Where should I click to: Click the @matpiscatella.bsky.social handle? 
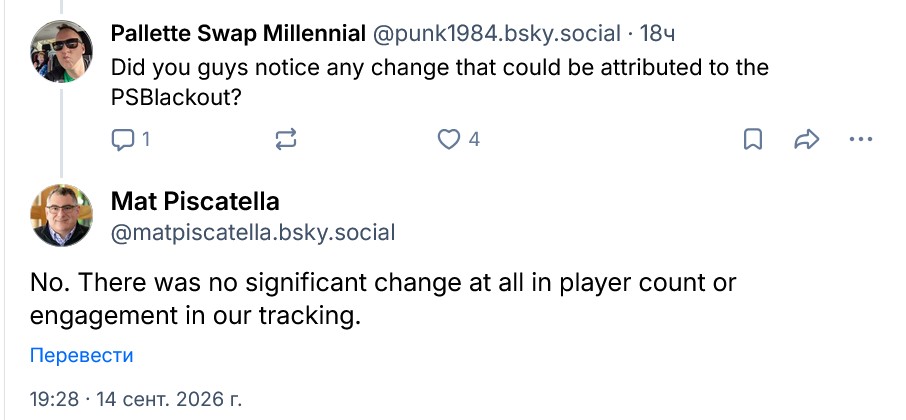(253, 232)
